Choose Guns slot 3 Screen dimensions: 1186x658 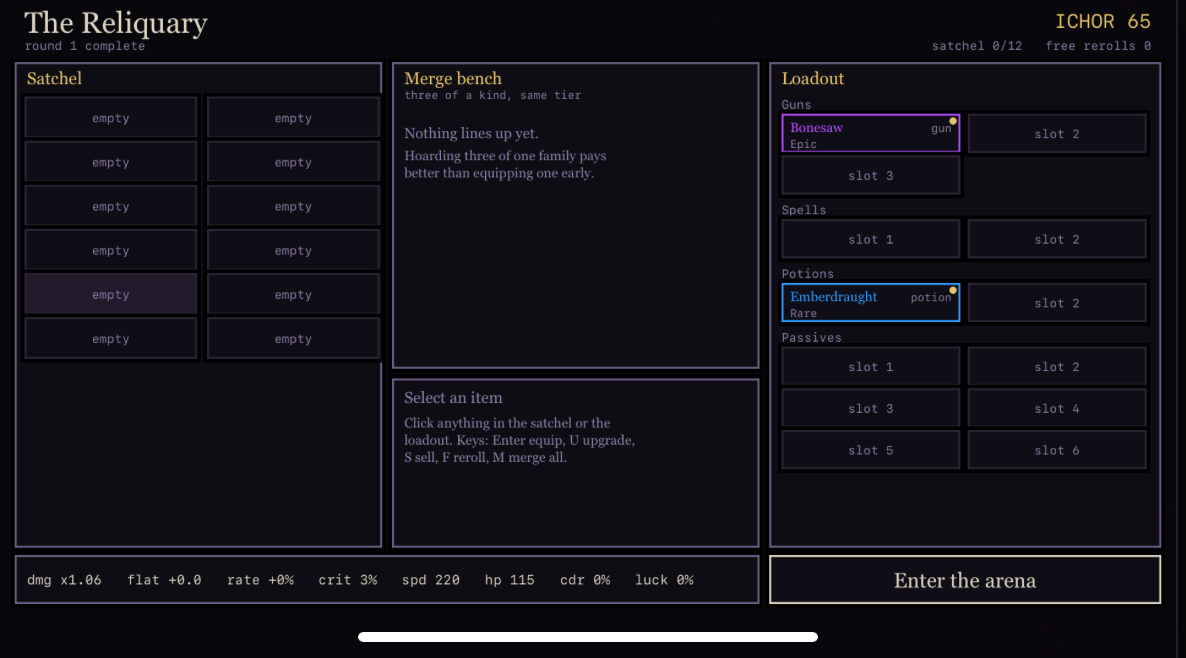[x=871, y=175]
